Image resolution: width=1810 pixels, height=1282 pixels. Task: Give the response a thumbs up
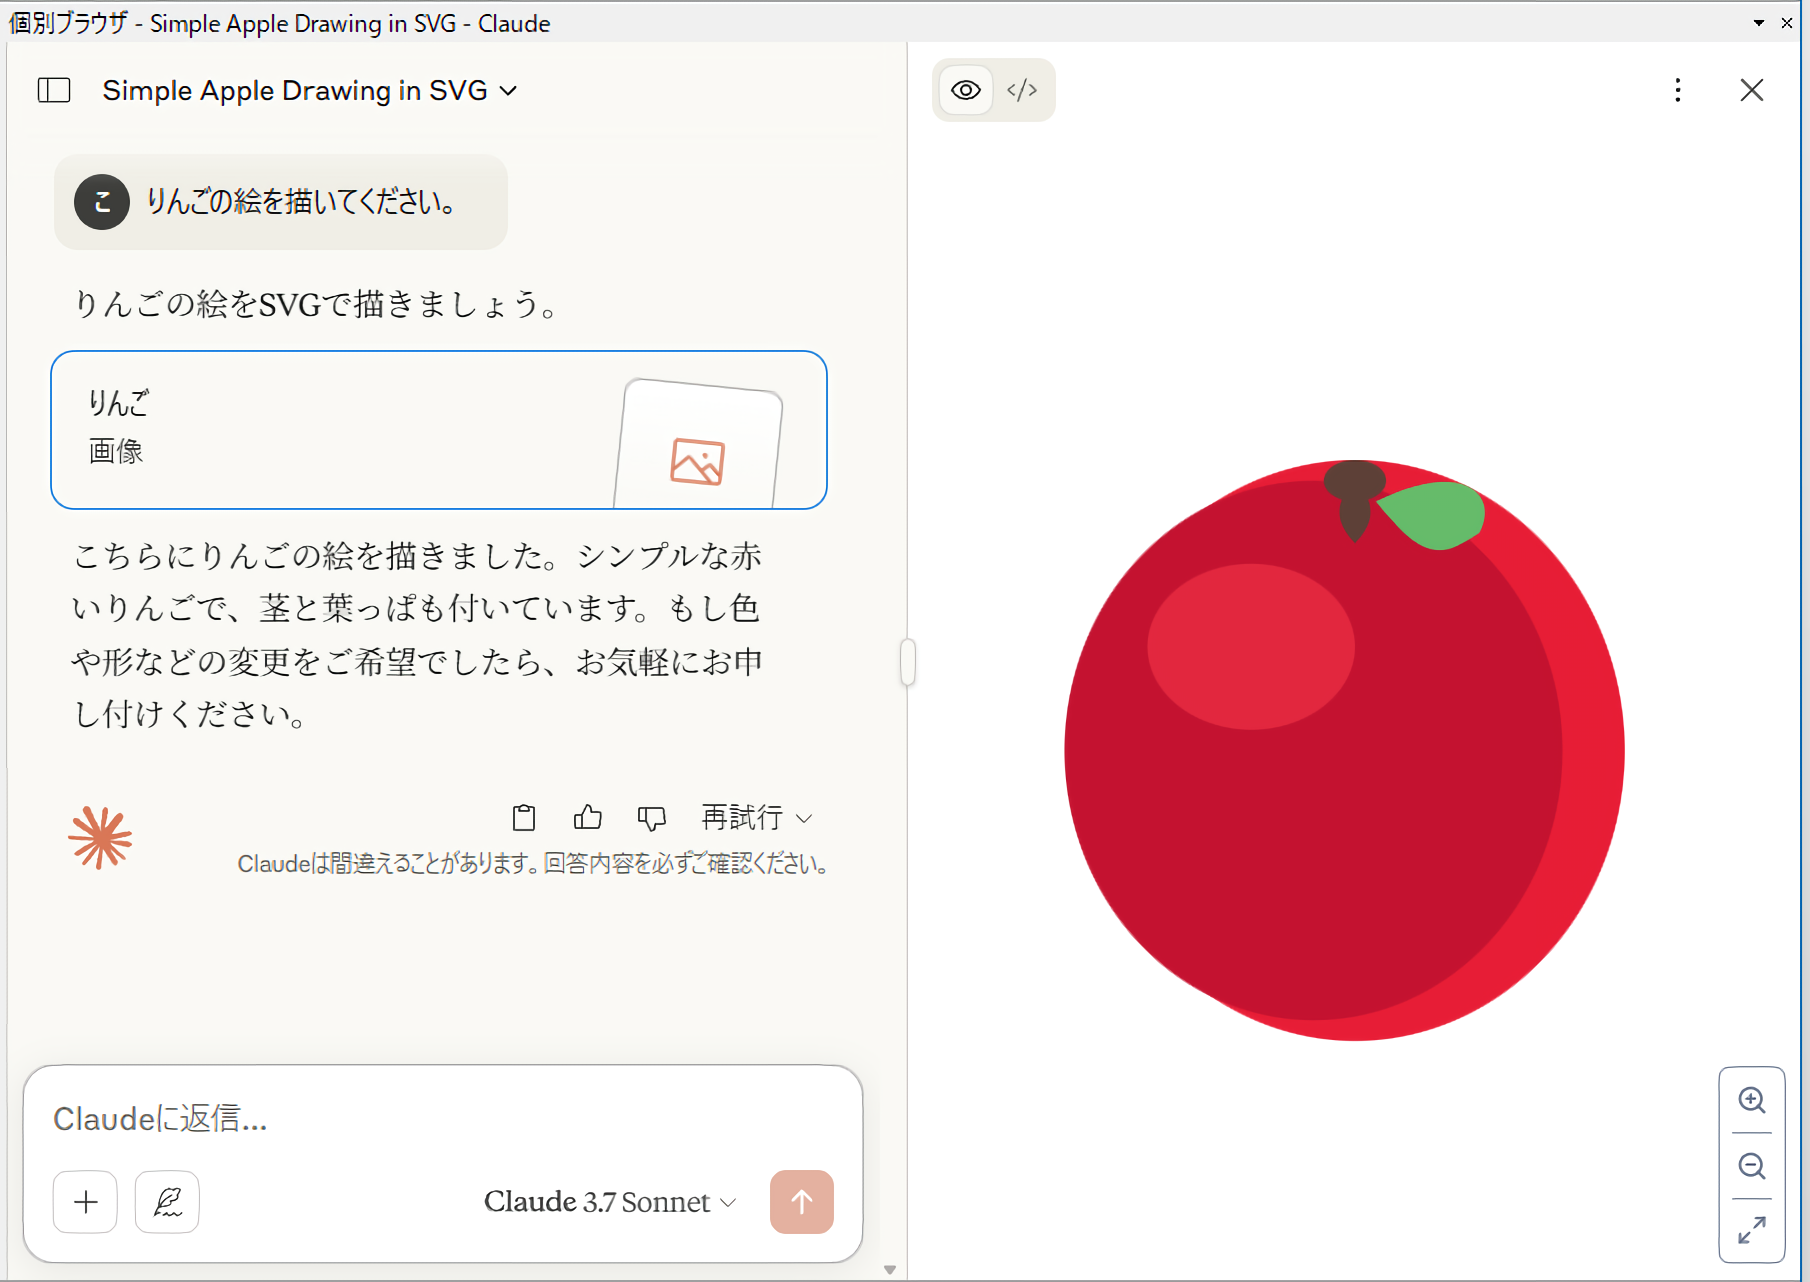coord(588,818)
